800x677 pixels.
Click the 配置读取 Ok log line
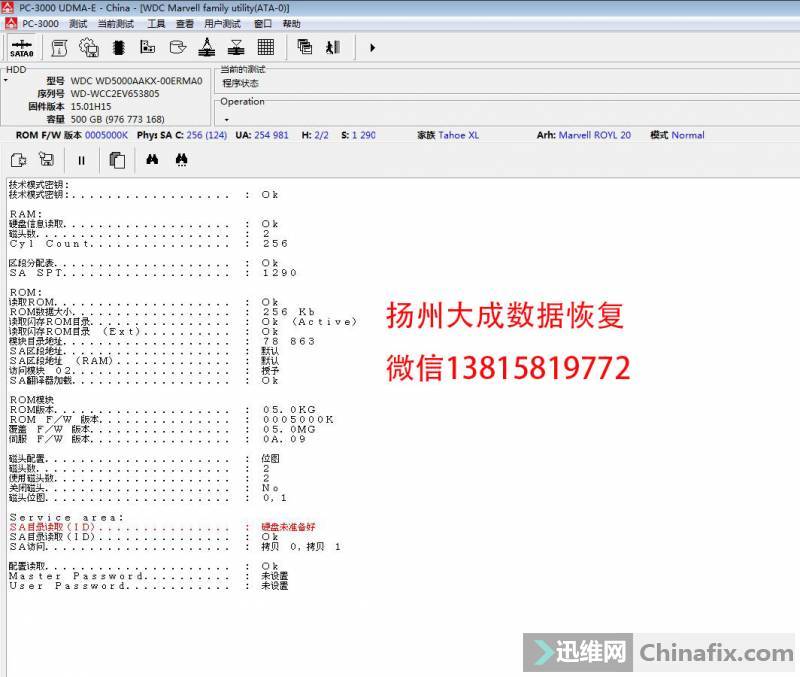[x=144, y=566]
